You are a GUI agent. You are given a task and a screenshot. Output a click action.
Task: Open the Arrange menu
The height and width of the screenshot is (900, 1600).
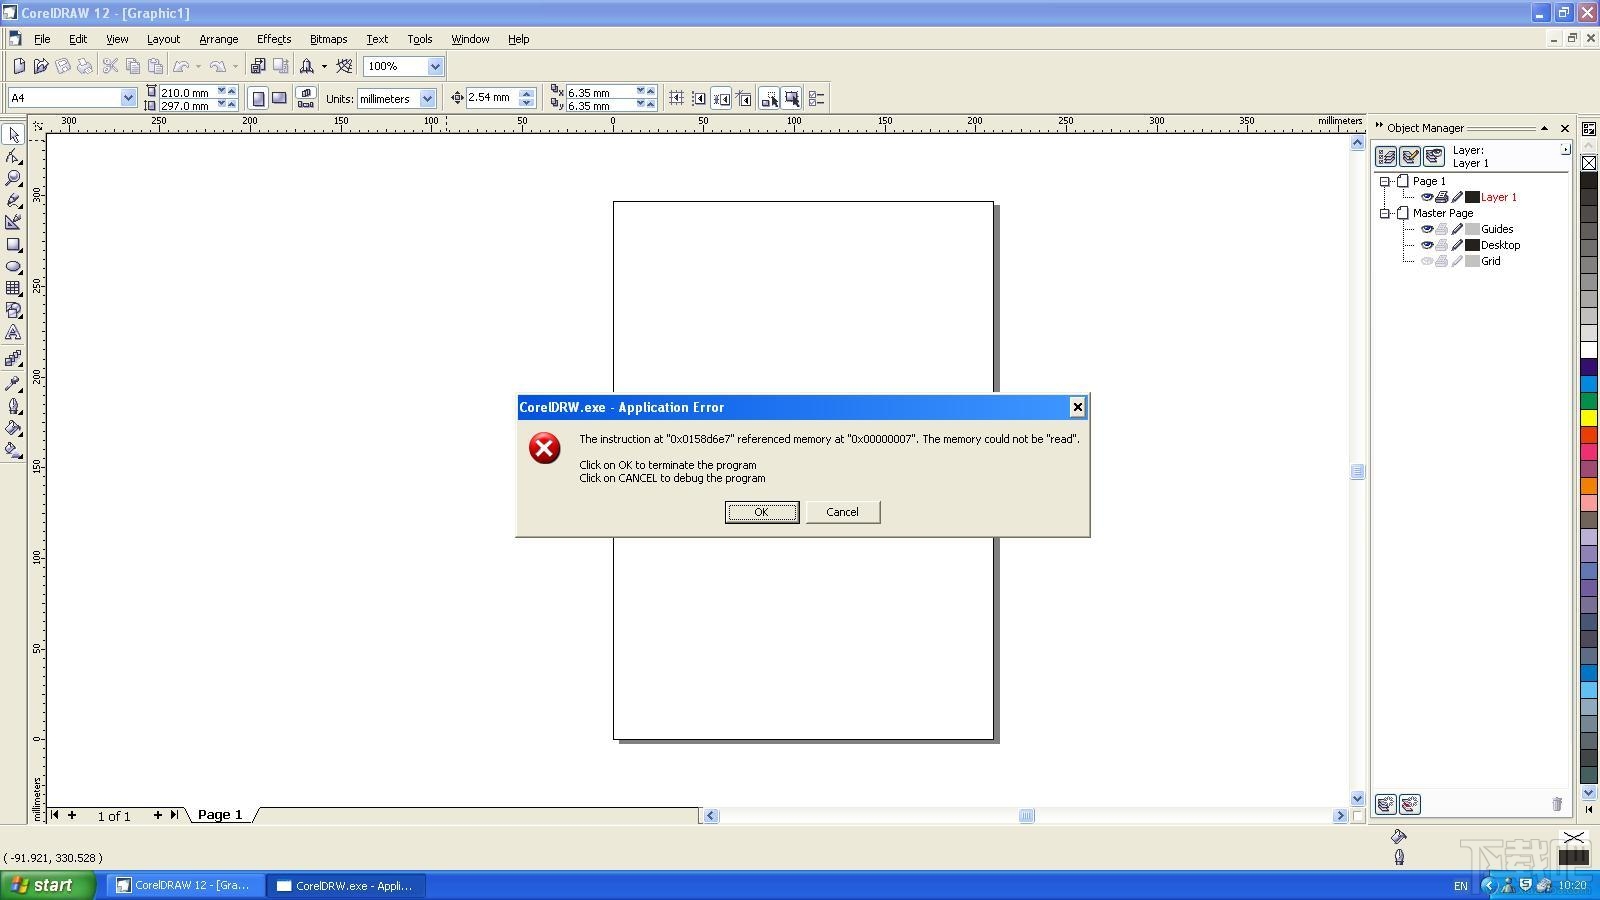coord(218,39)
